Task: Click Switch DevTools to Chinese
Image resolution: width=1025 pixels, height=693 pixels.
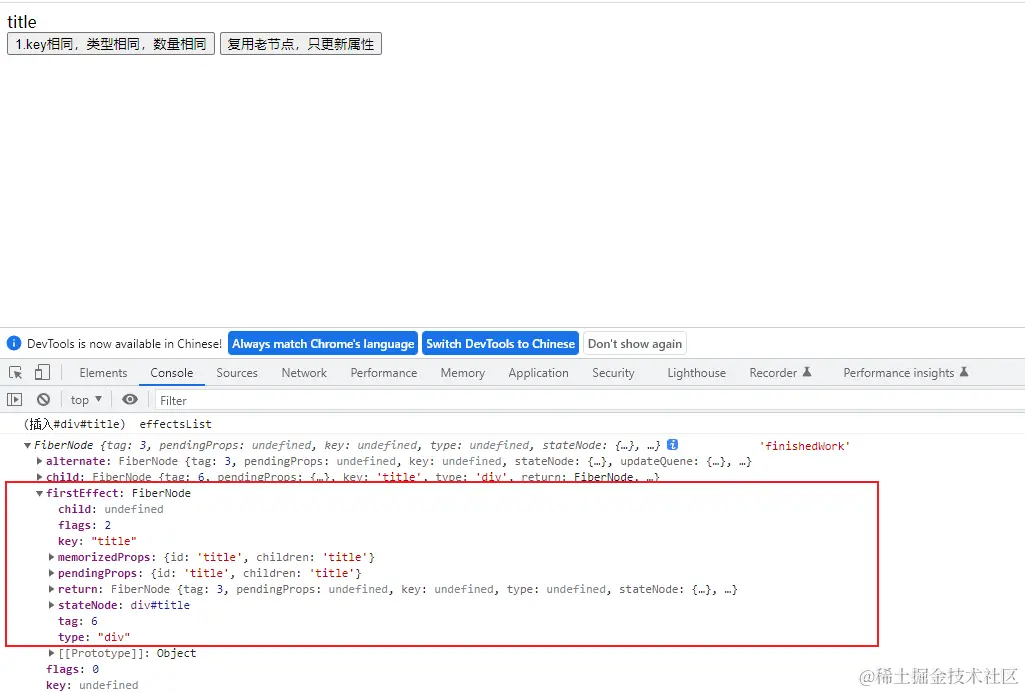Action: pos(501,343)
